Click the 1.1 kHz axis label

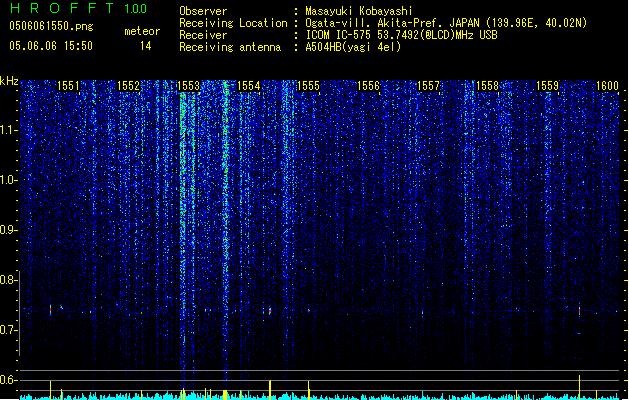coord(9,130)
